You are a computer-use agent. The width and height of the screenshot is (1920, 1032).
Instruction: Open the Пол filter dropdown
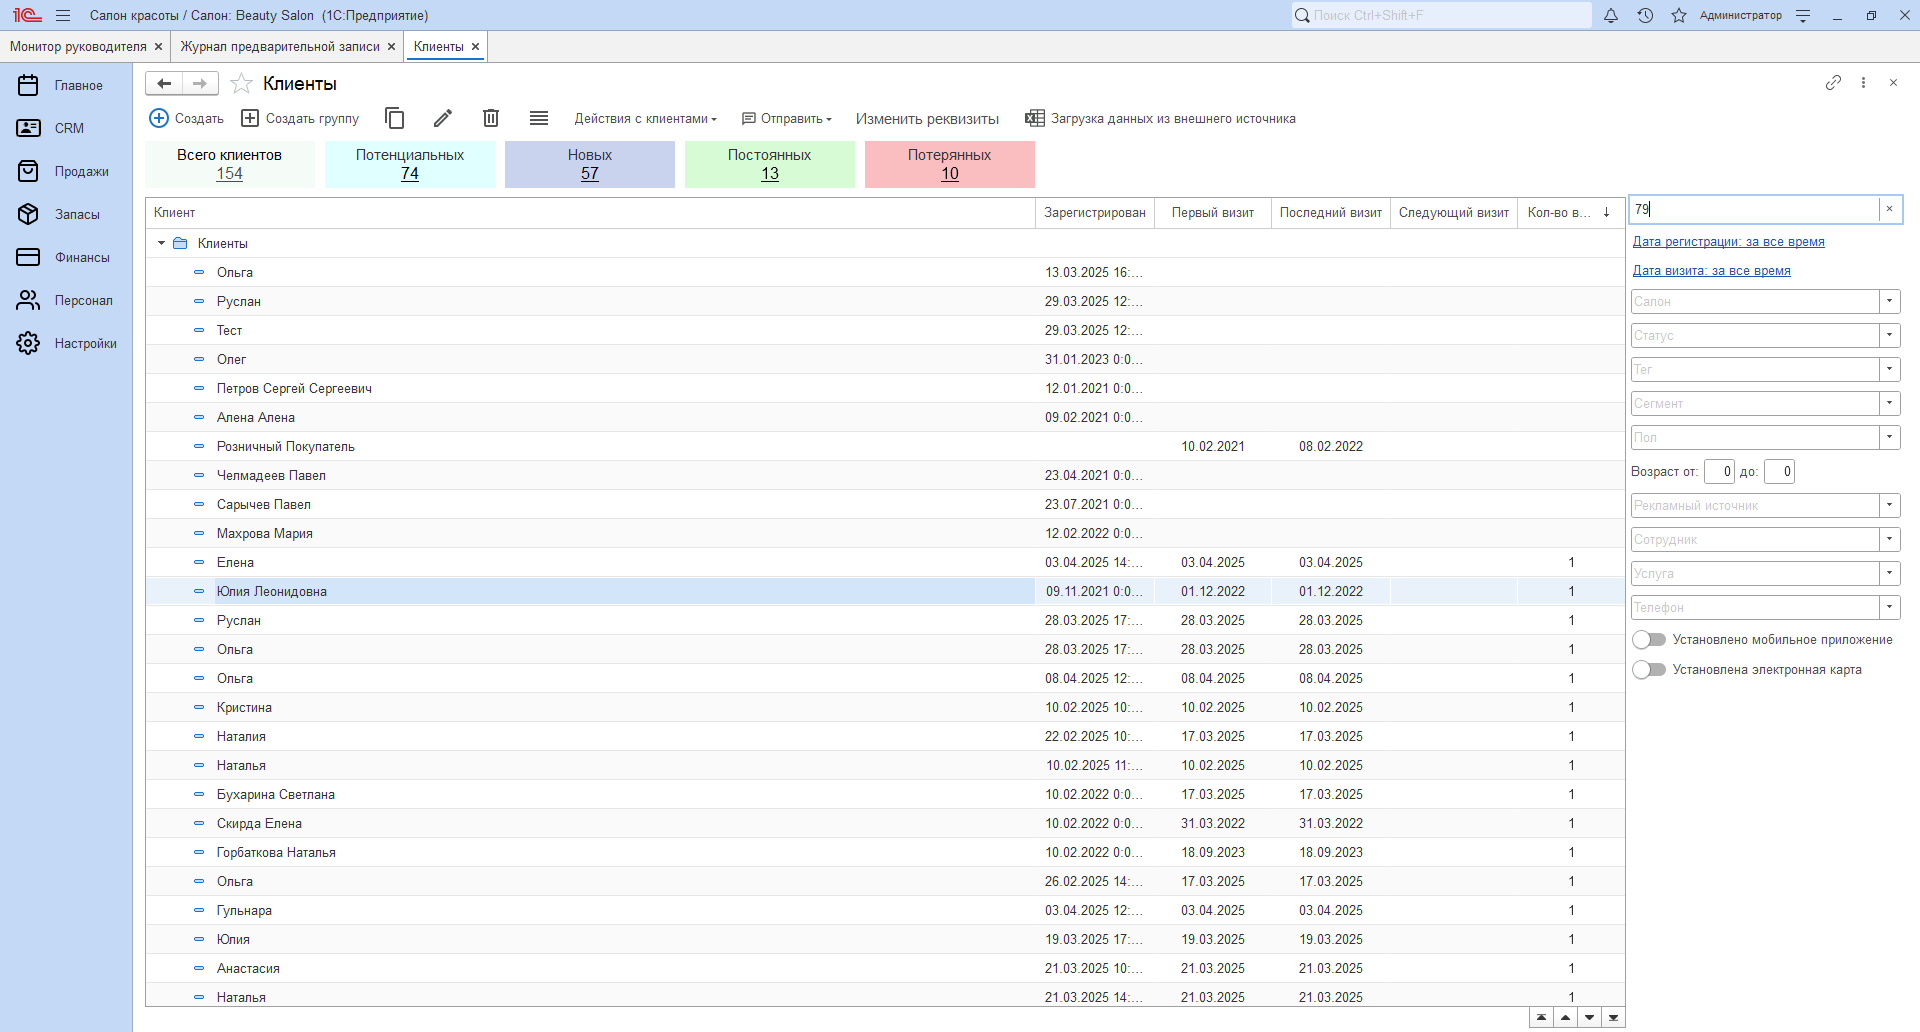(x=1889, y=437)
